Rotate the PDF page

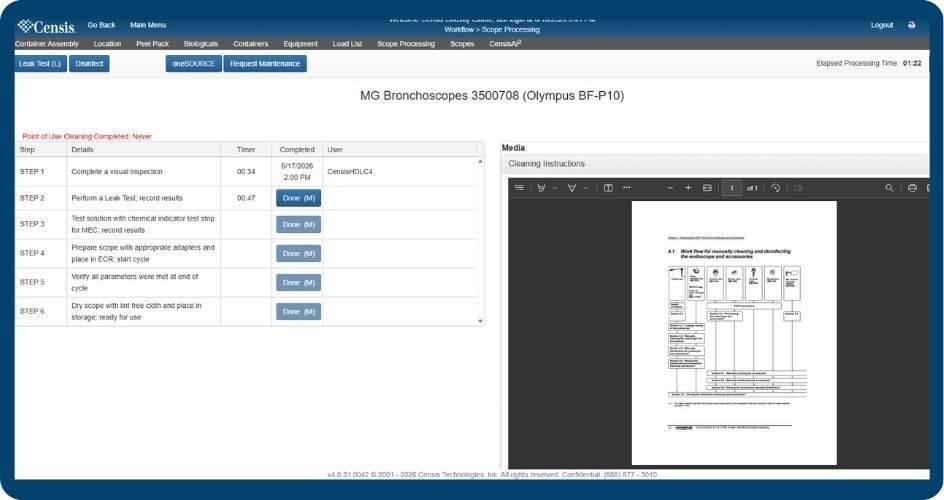point(775,188)
